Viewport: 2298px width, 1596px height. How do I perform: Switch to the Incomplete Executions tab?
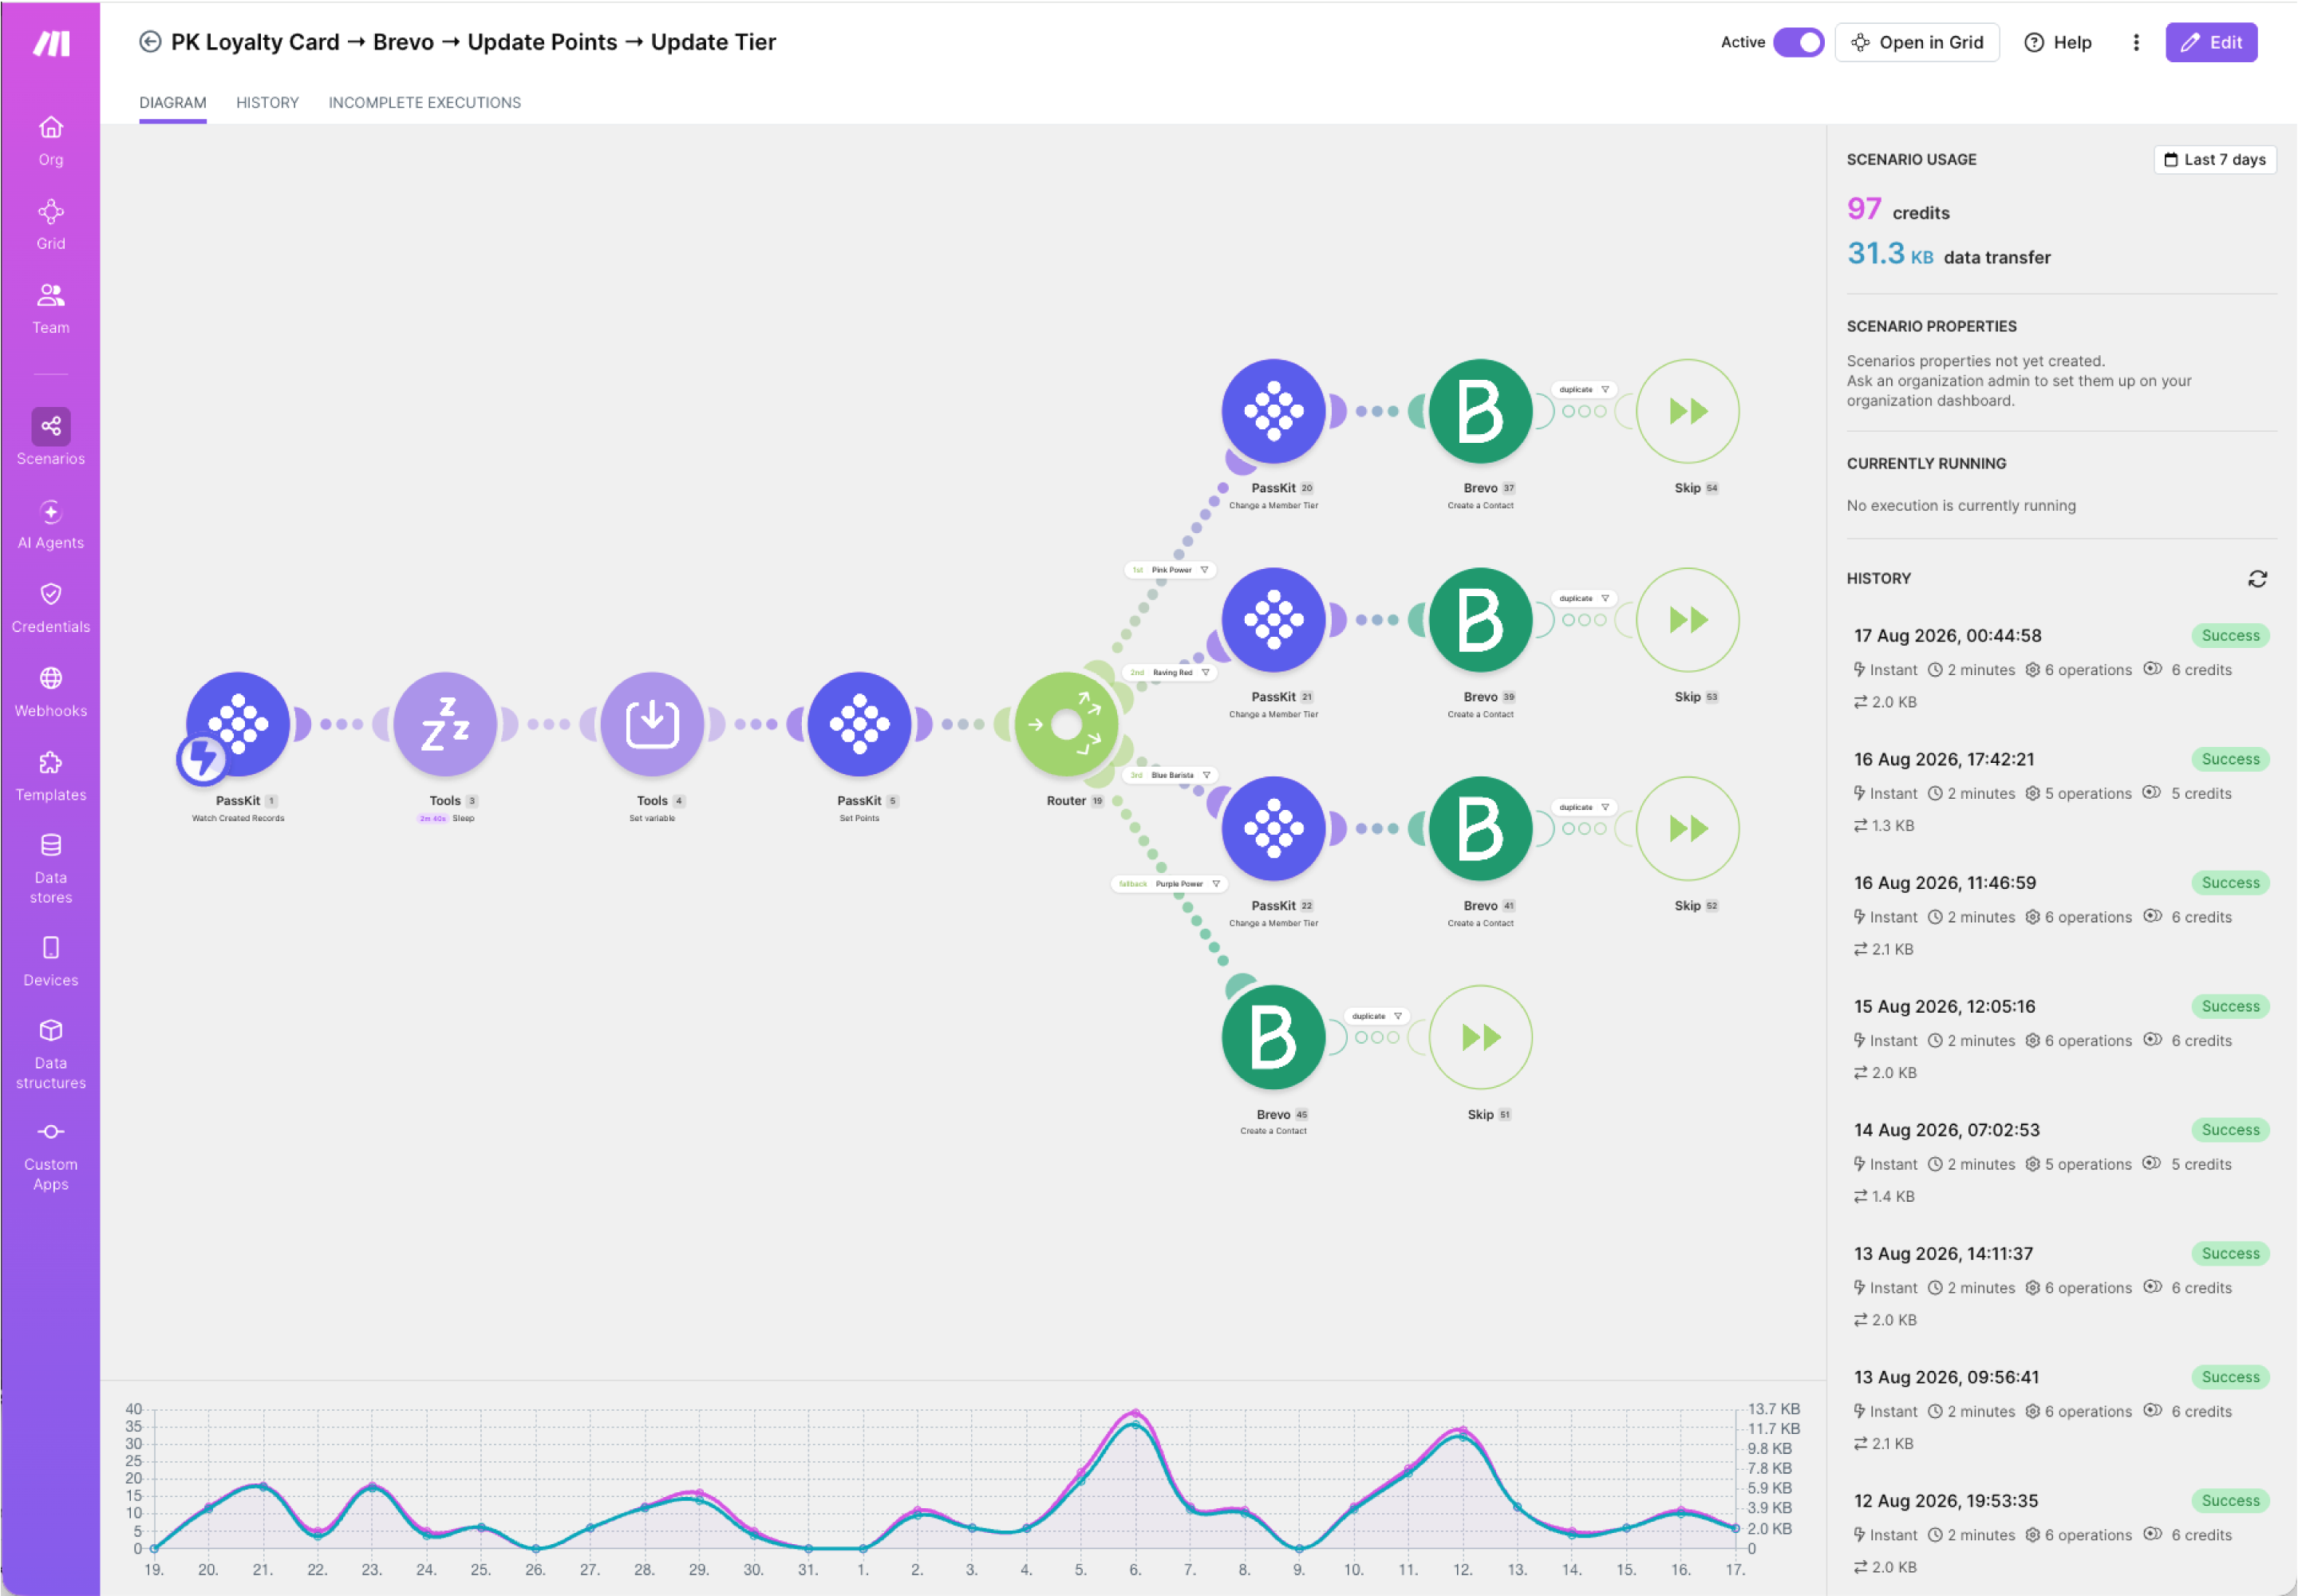[424, 103]
